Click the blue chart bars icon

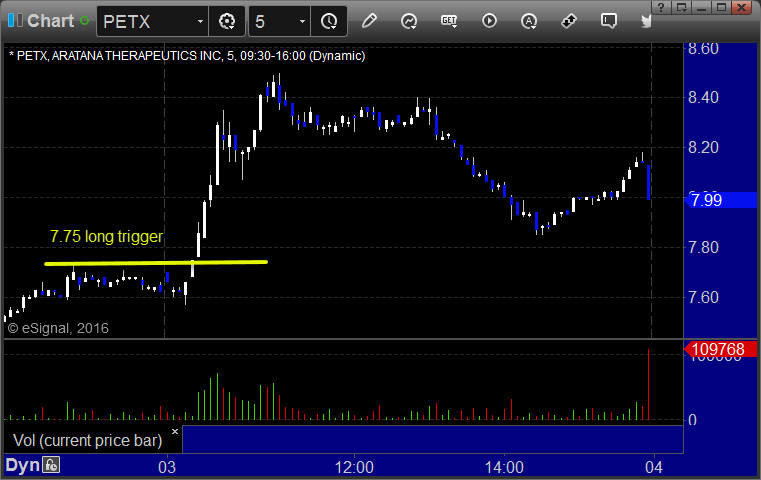15,20
